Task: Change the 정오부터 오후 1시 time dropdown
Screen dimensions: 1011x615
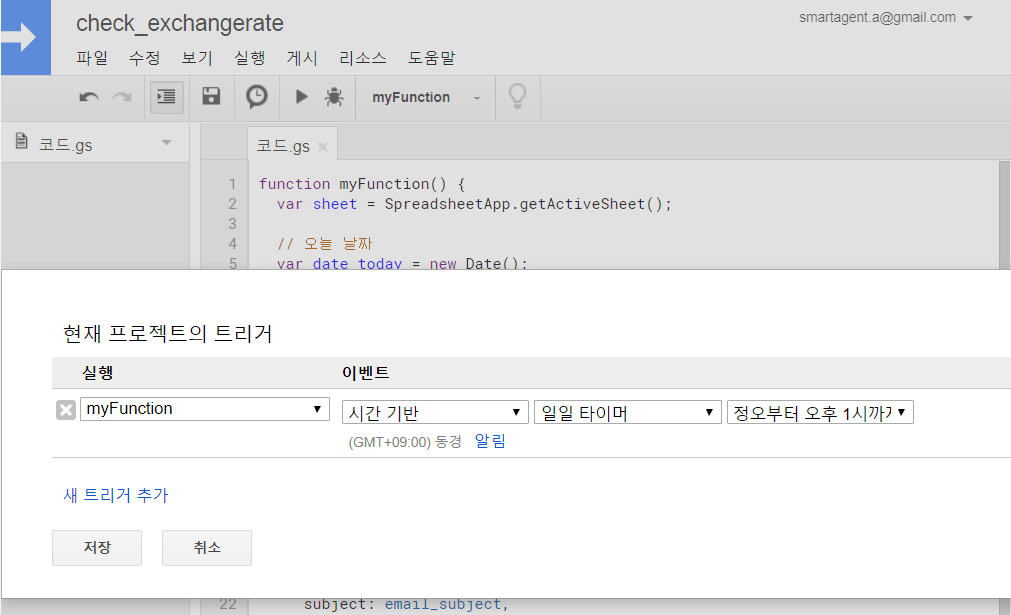Action: (x=819, y=413)
